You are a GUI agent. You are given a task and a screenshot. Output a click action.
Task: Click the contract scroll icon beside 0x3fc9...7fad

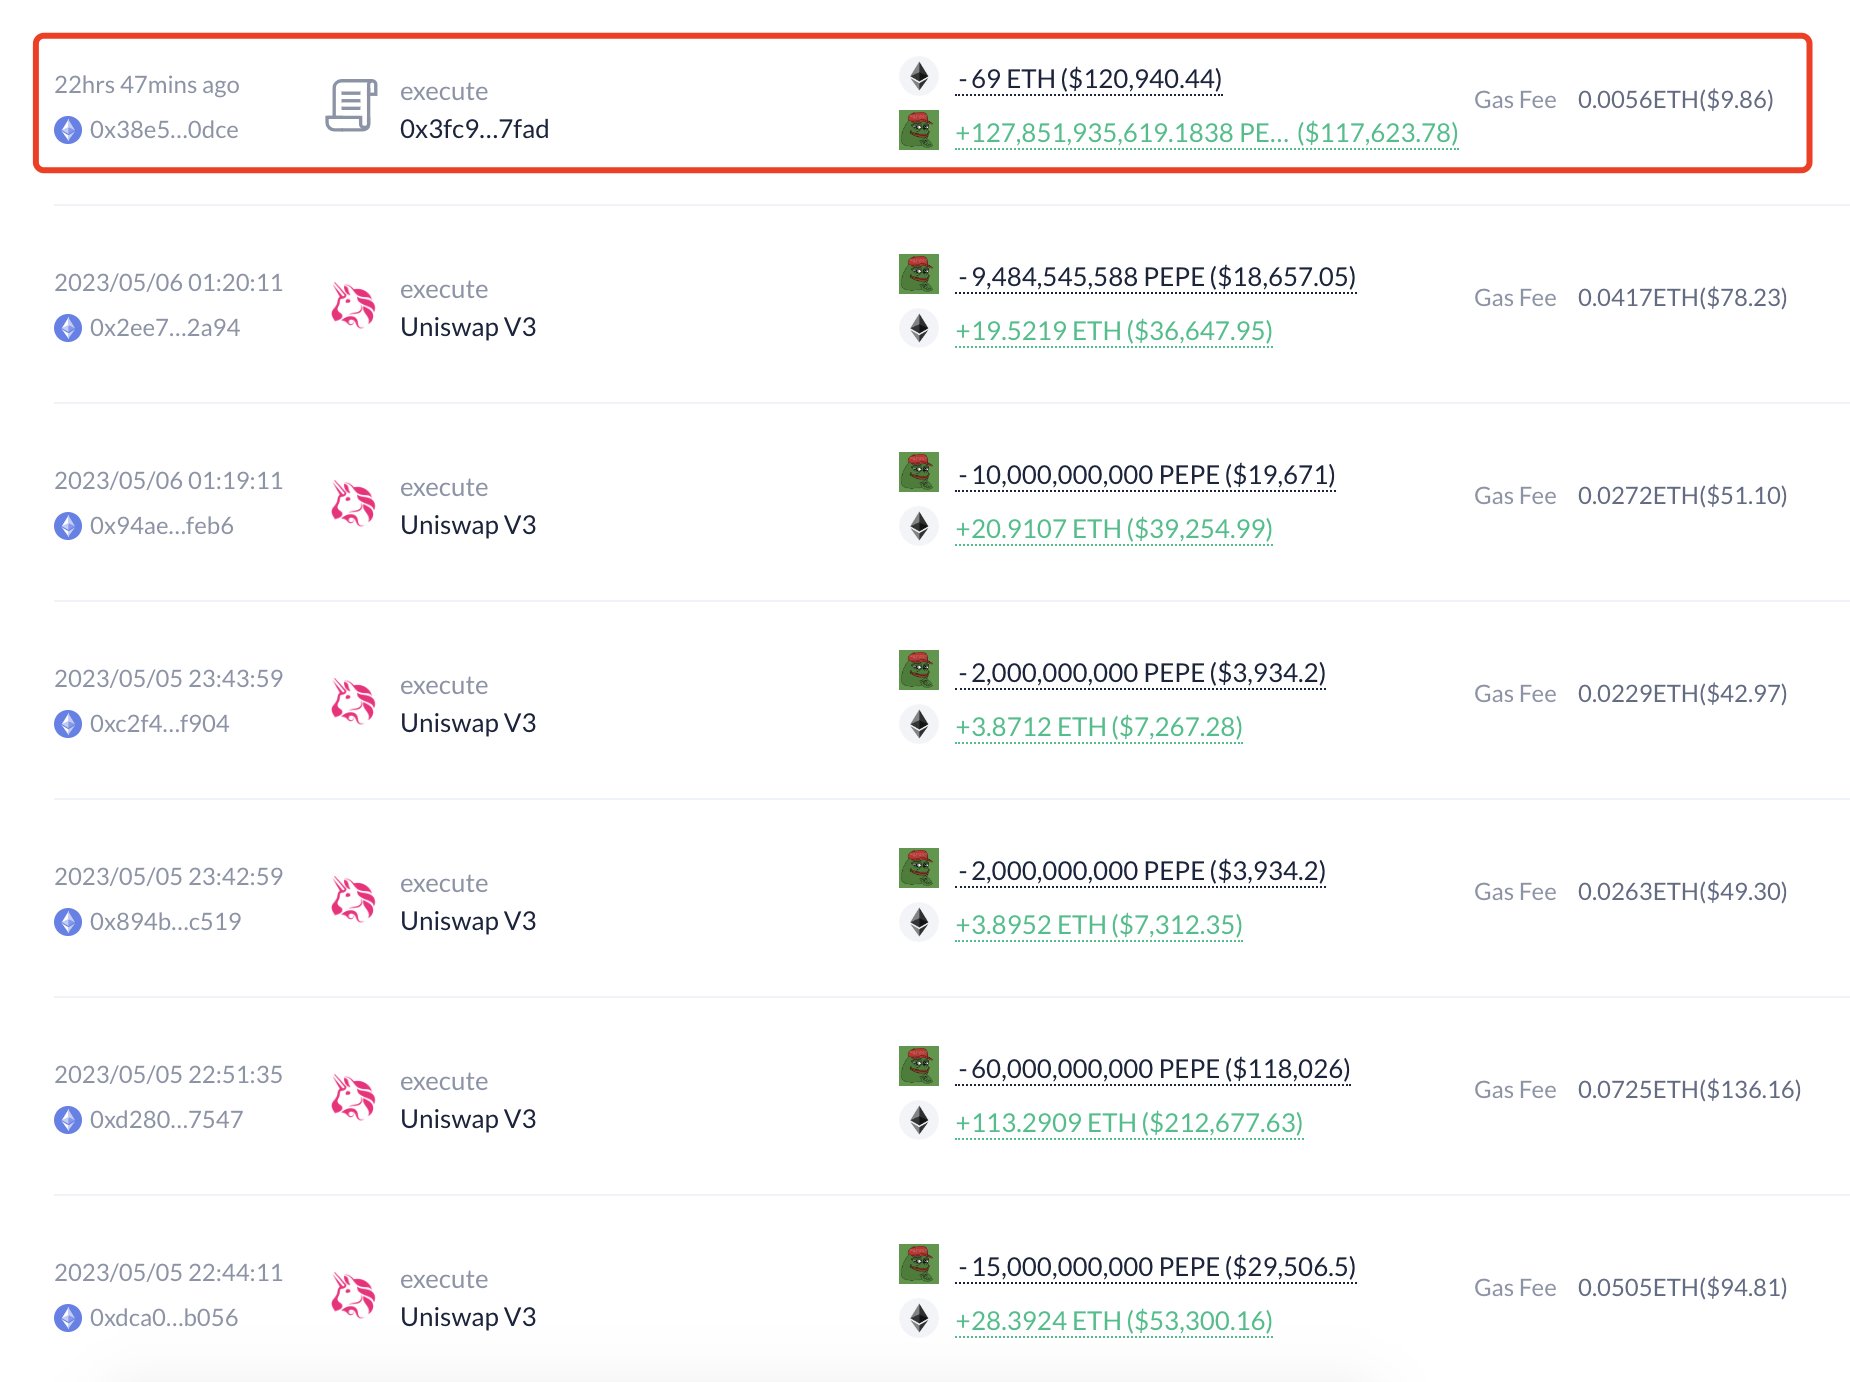tap(351, 105)
